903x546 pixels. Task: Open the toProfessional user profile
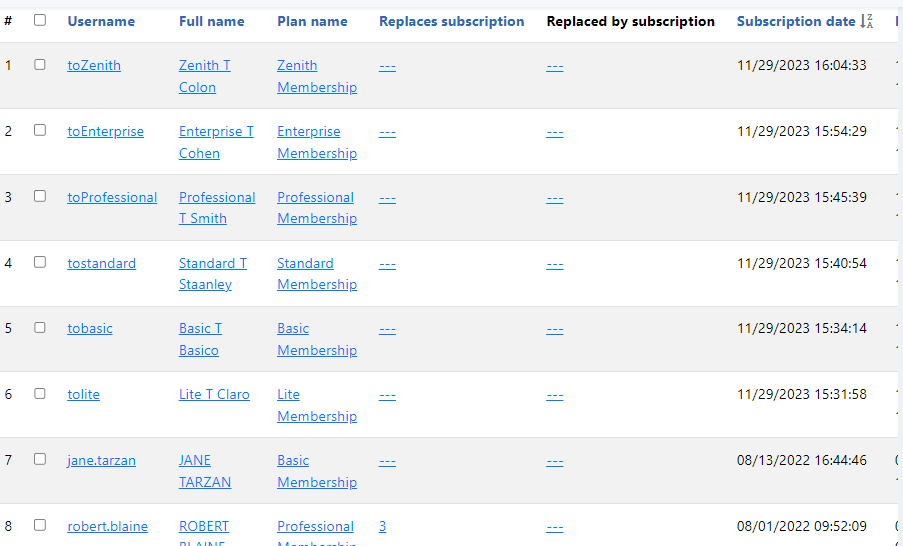(x=112, y=197)
